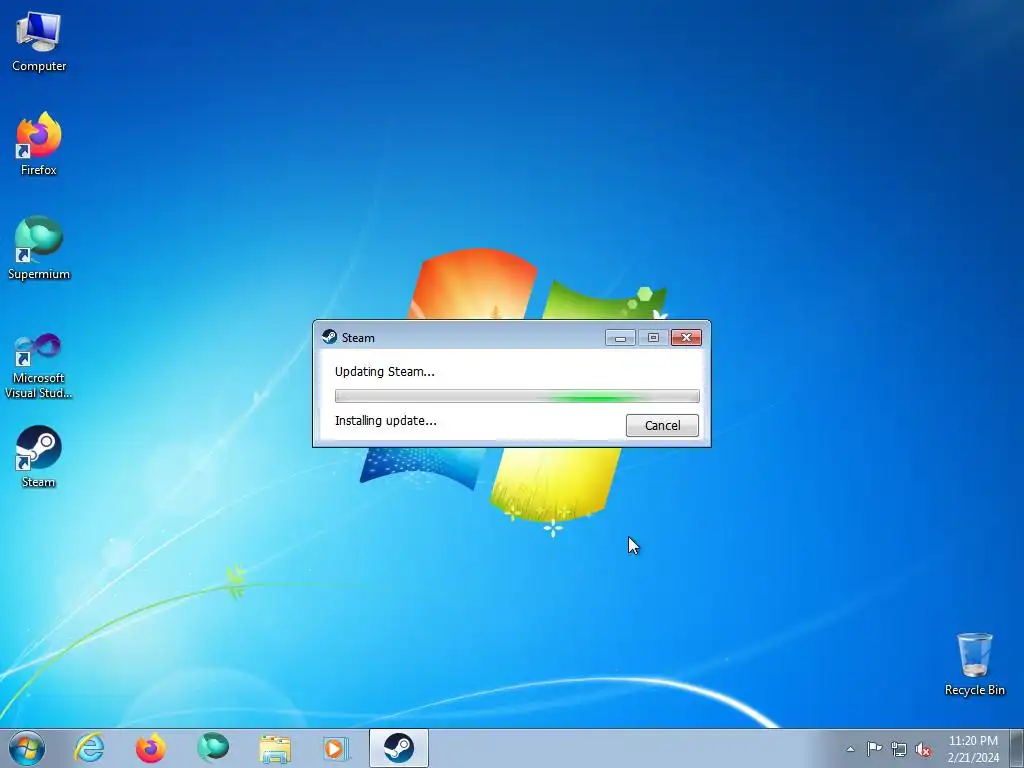The image size is (1024, 768).
Task: Click the Steam update progress bar
Action: [x=517, y=396]
